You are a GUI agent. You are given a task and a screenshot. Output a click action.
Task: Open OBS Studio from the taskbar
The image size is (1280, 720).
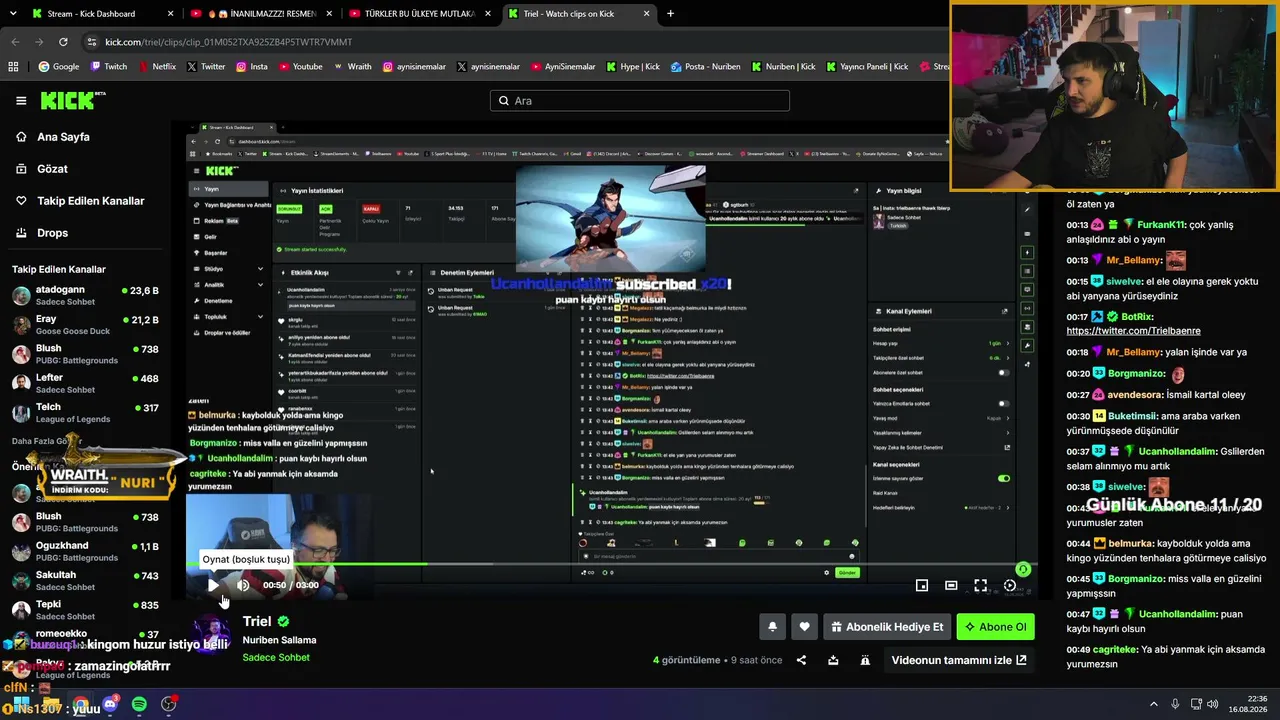[x=169, y=705]
